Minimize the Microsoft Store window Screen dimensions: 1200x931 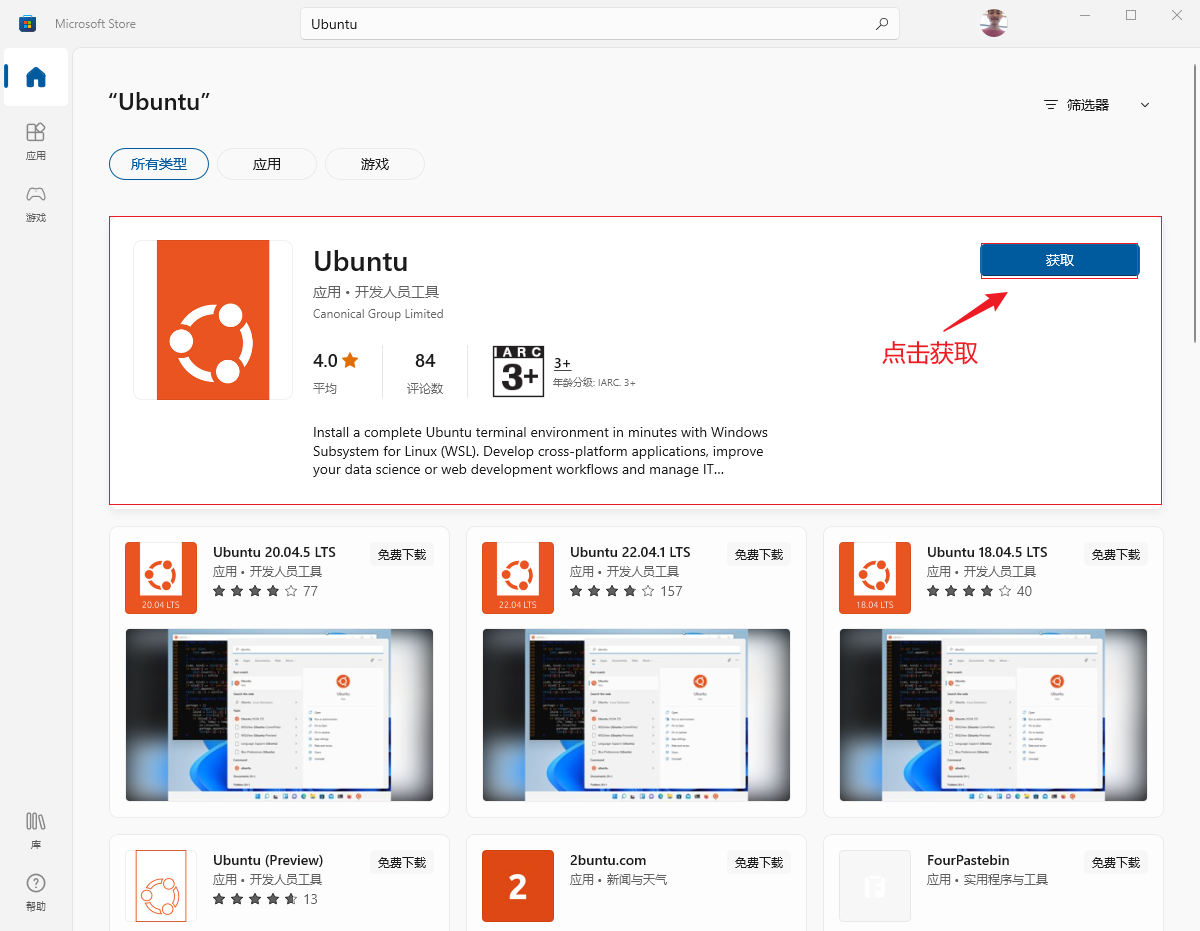pyautogui.click(x=1086, y=15)
